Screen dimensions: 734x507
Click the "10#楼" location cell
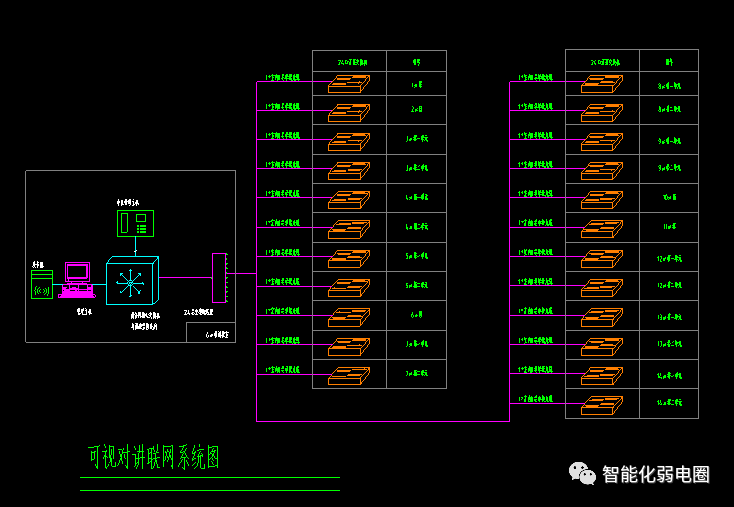pyautogui.click(x=669, y=198)
